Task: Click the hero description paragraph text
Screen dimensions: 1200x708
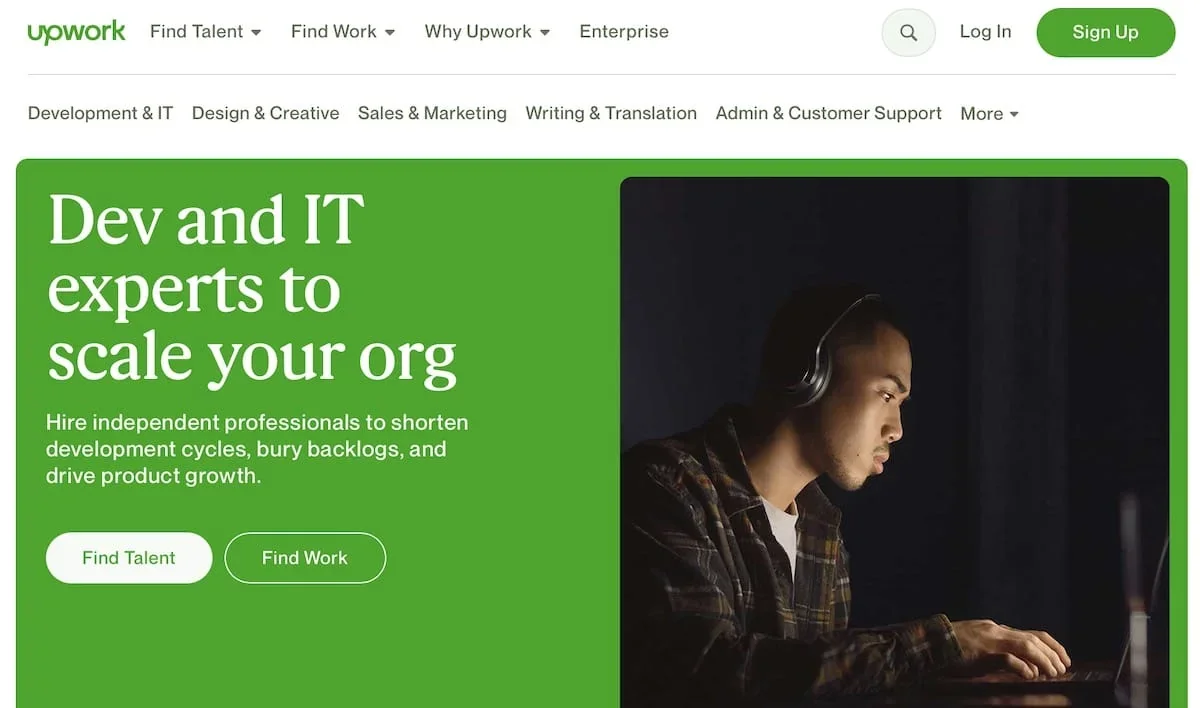Action: click(x=257, y=449)
